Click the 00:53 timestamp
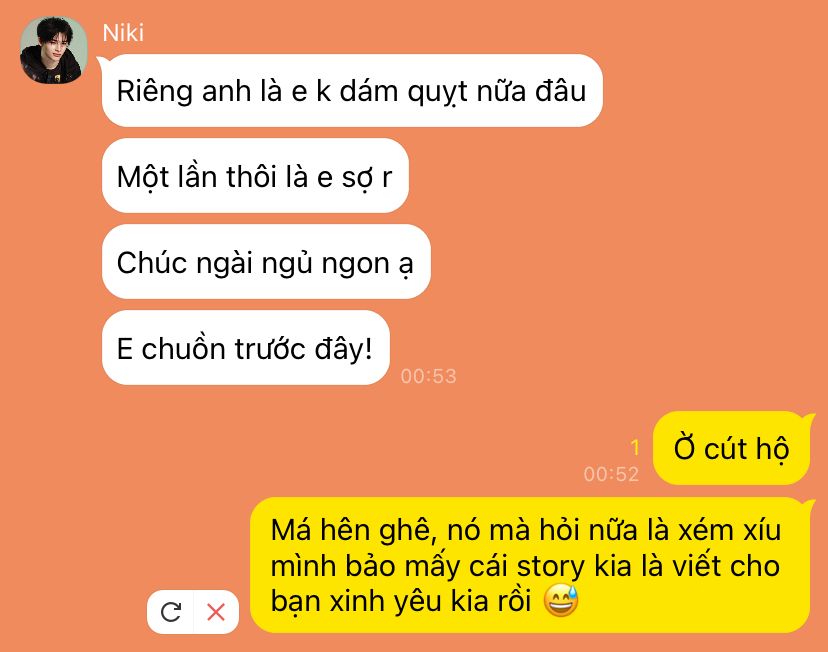 pos(428,376)
